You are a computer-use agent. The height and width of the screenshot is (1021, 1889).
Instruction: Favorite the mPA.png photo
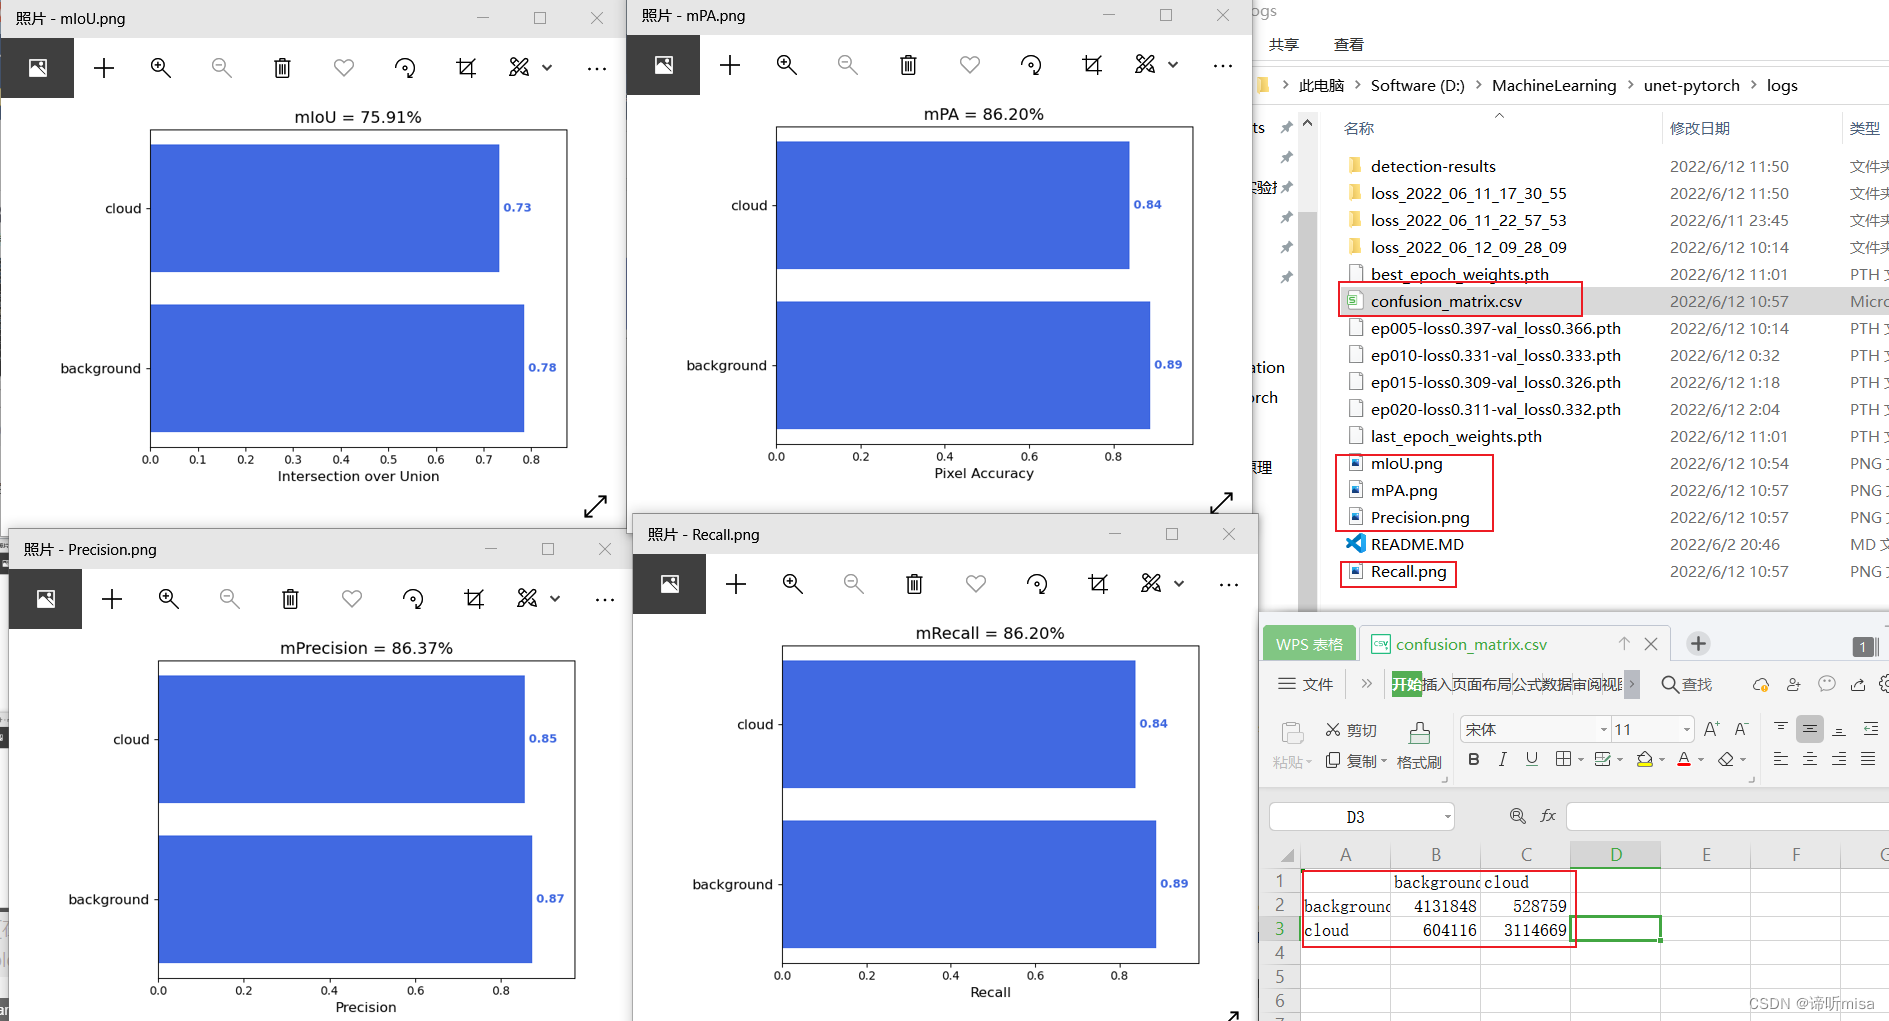(970, 65)
